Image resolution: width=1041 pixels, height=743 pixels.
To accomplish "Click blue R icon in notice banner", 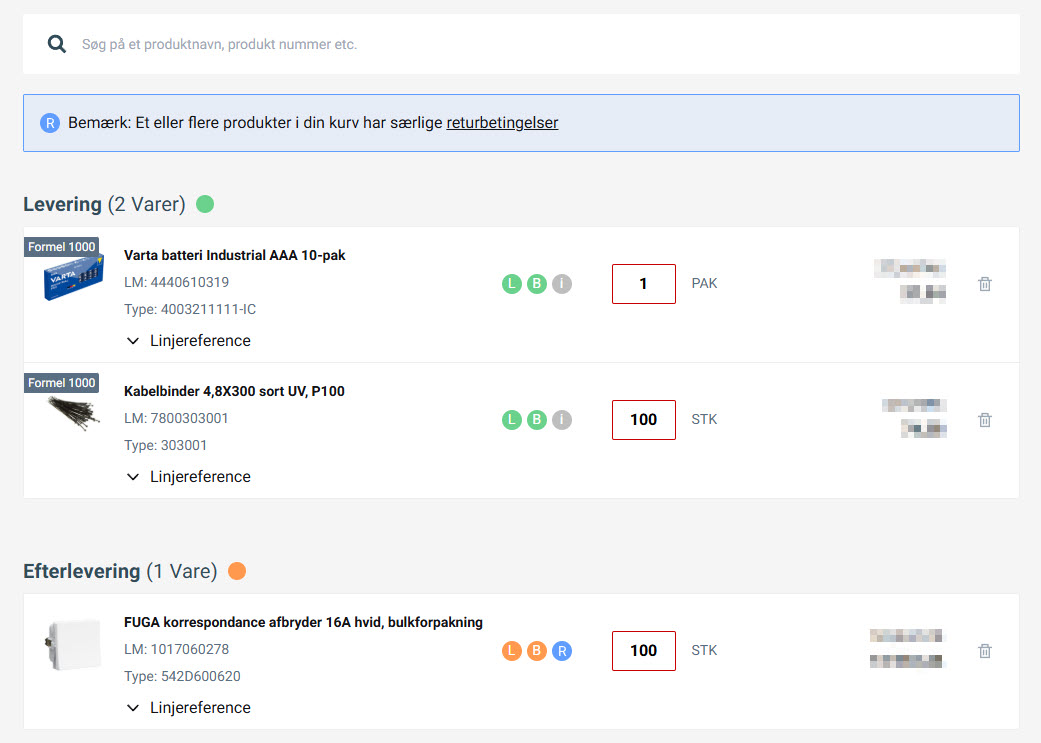I will (50, 123).
